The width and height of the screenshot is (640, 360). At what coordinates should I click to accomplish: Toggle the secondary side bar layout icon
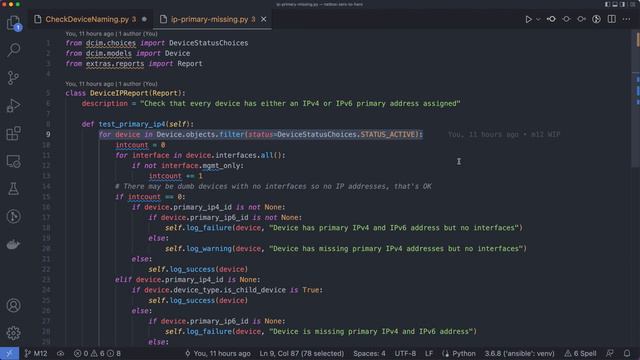(622, 4)
